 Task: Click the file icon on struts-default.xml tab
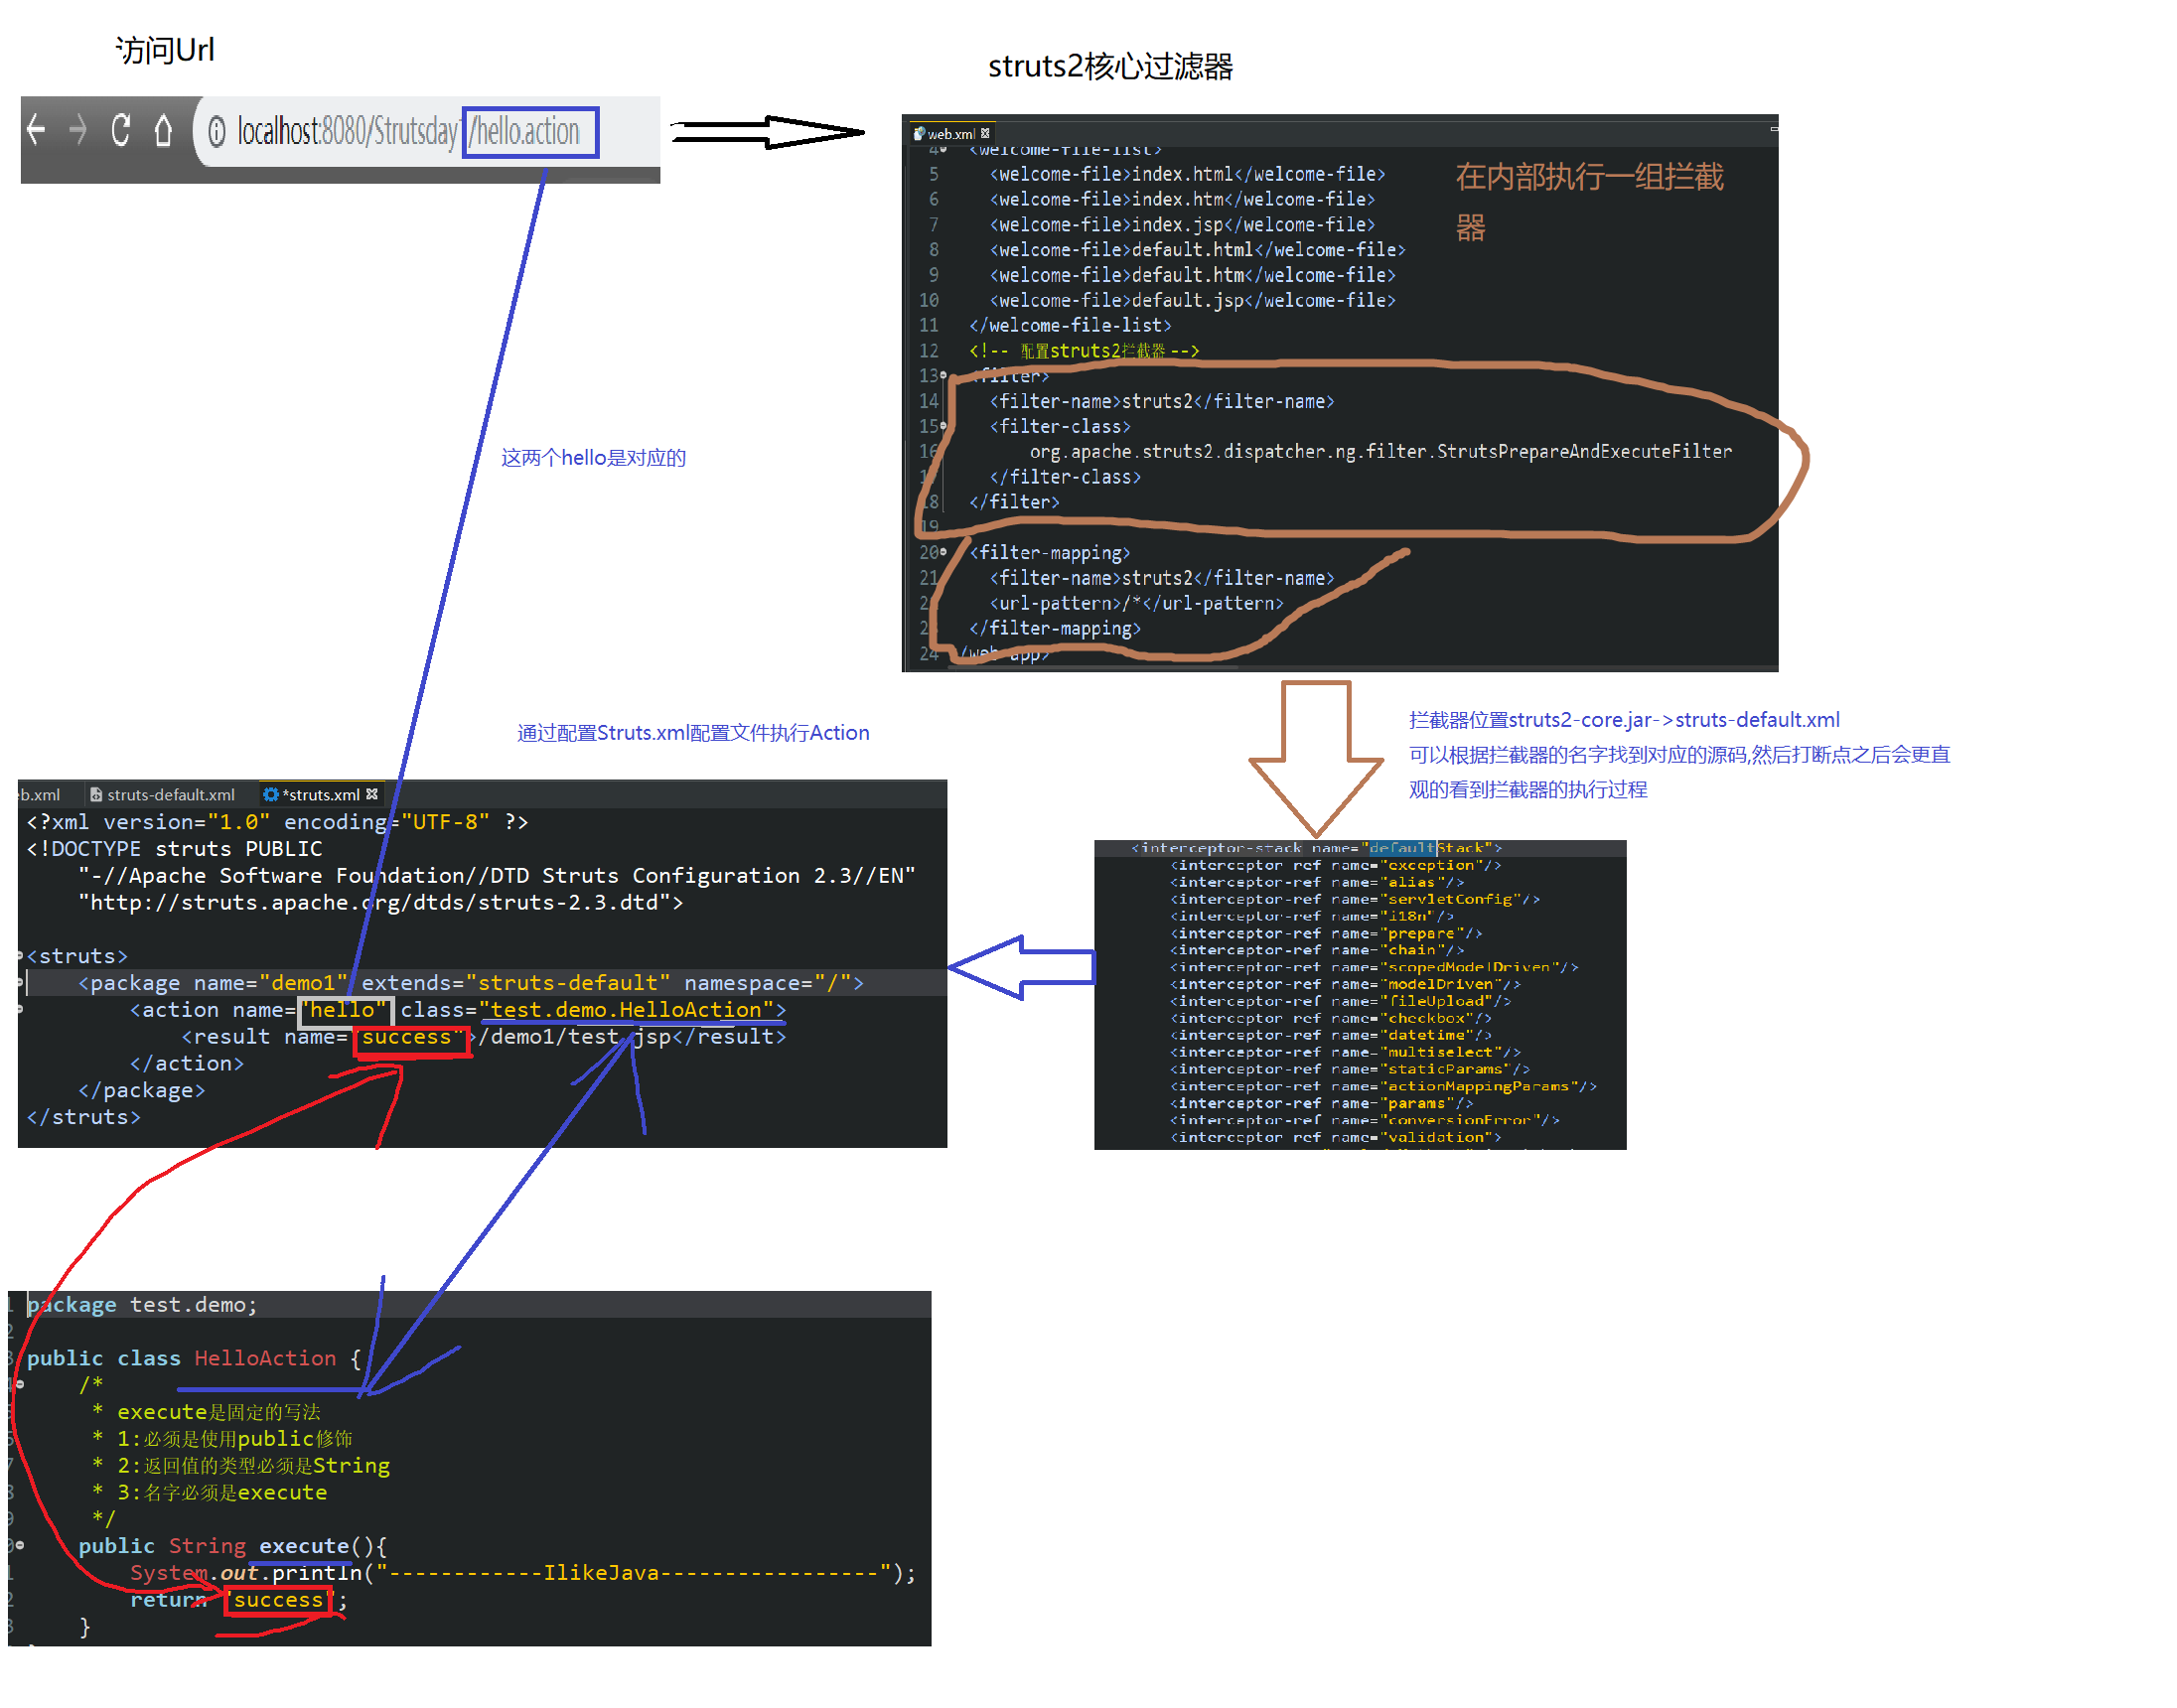(96, 794)
